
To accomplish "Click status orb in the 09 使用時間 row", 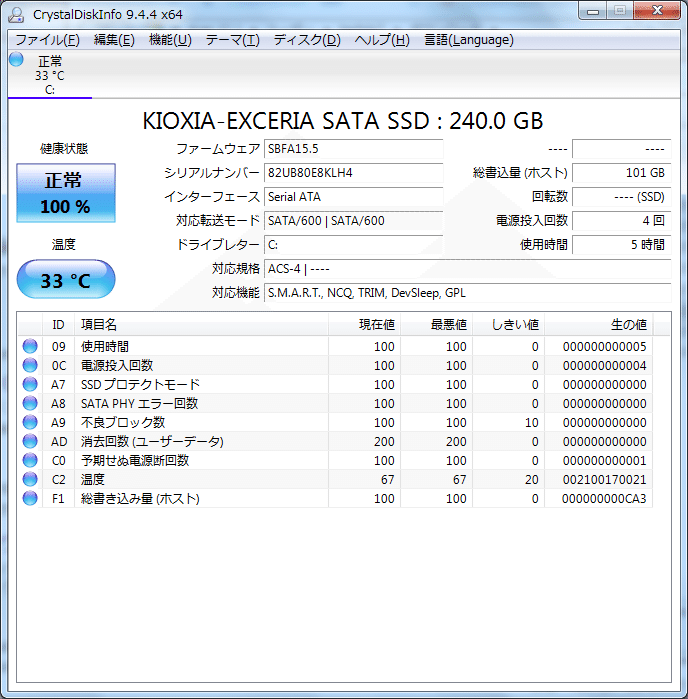I will click(30, 346).
